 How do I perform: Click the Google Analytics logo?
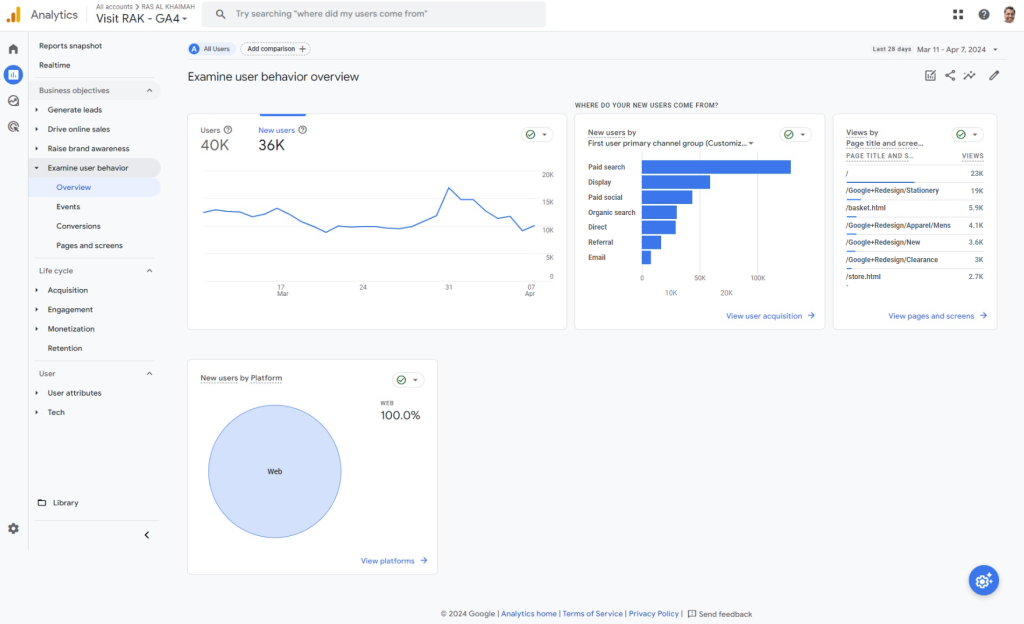tap(13, 14)
